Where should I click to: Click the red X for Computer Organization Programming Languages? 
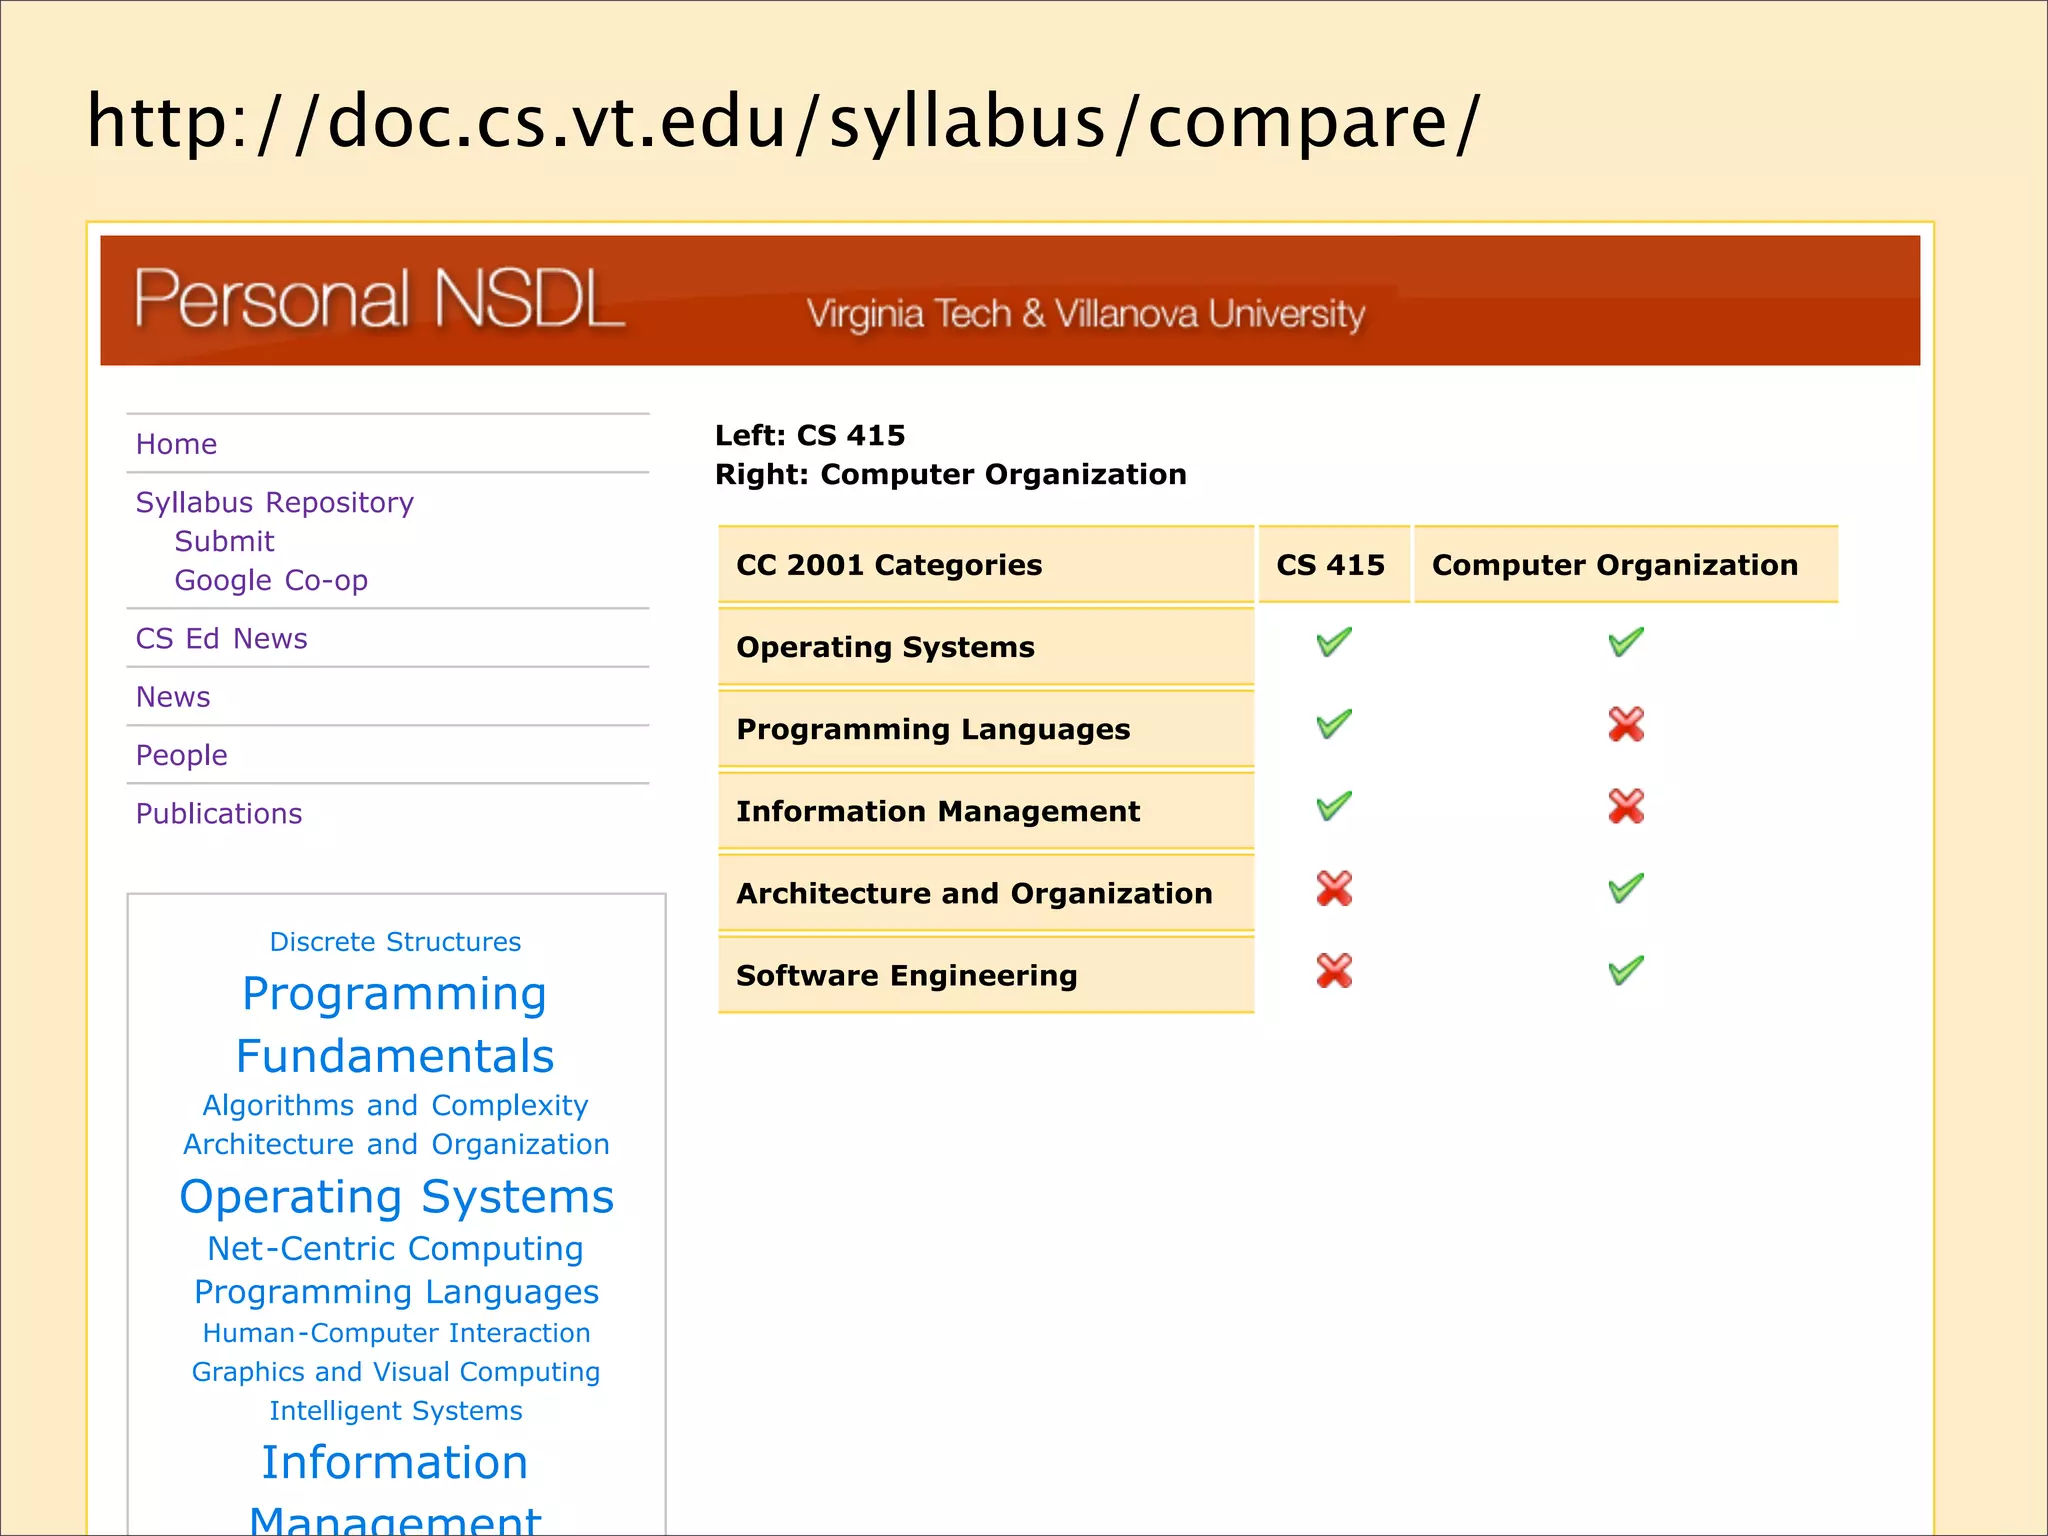pyautogui.click(x=1626, y=724)
